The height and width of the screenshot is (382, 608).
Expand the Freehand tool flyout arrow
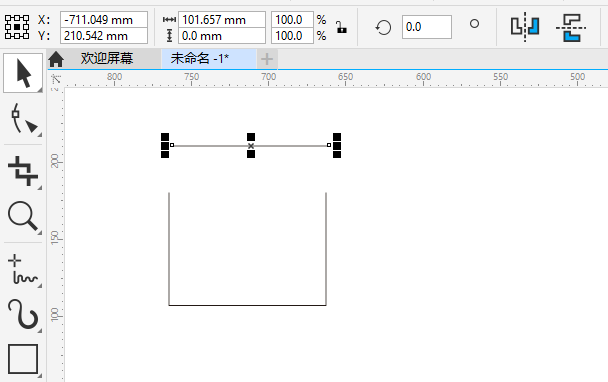point(40,285)
